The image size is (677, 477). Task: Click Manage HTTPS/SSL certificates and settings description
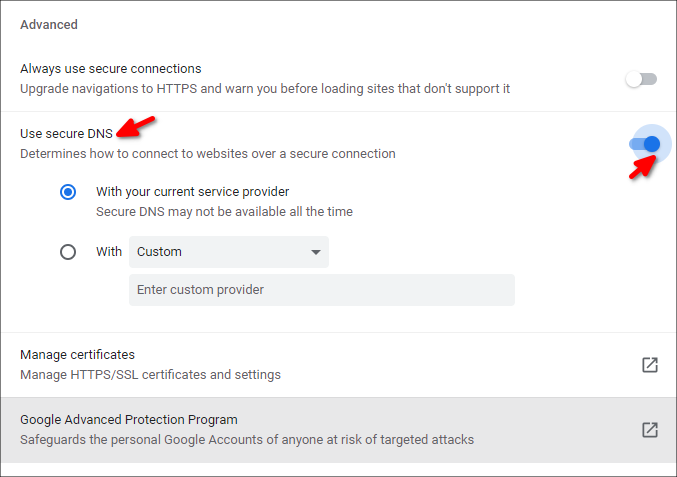tap(150, 375)
